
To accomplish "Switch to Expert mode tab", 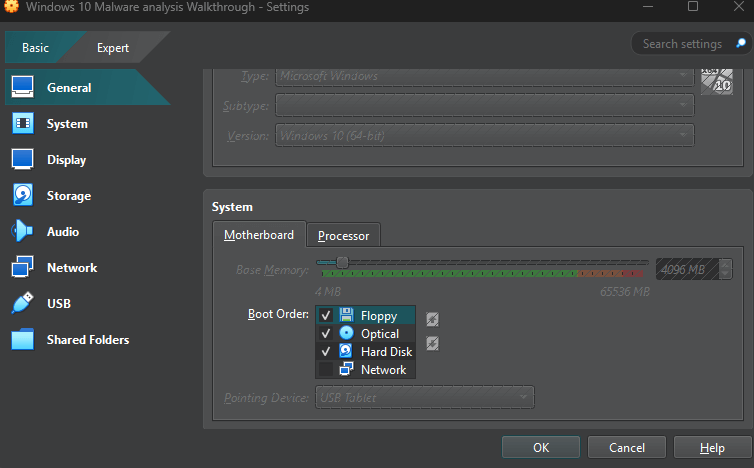I will (113, 48).
